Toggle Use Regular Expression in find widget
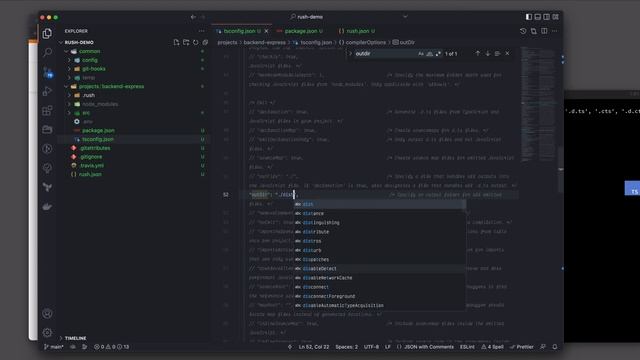 (x=438, y=54)
